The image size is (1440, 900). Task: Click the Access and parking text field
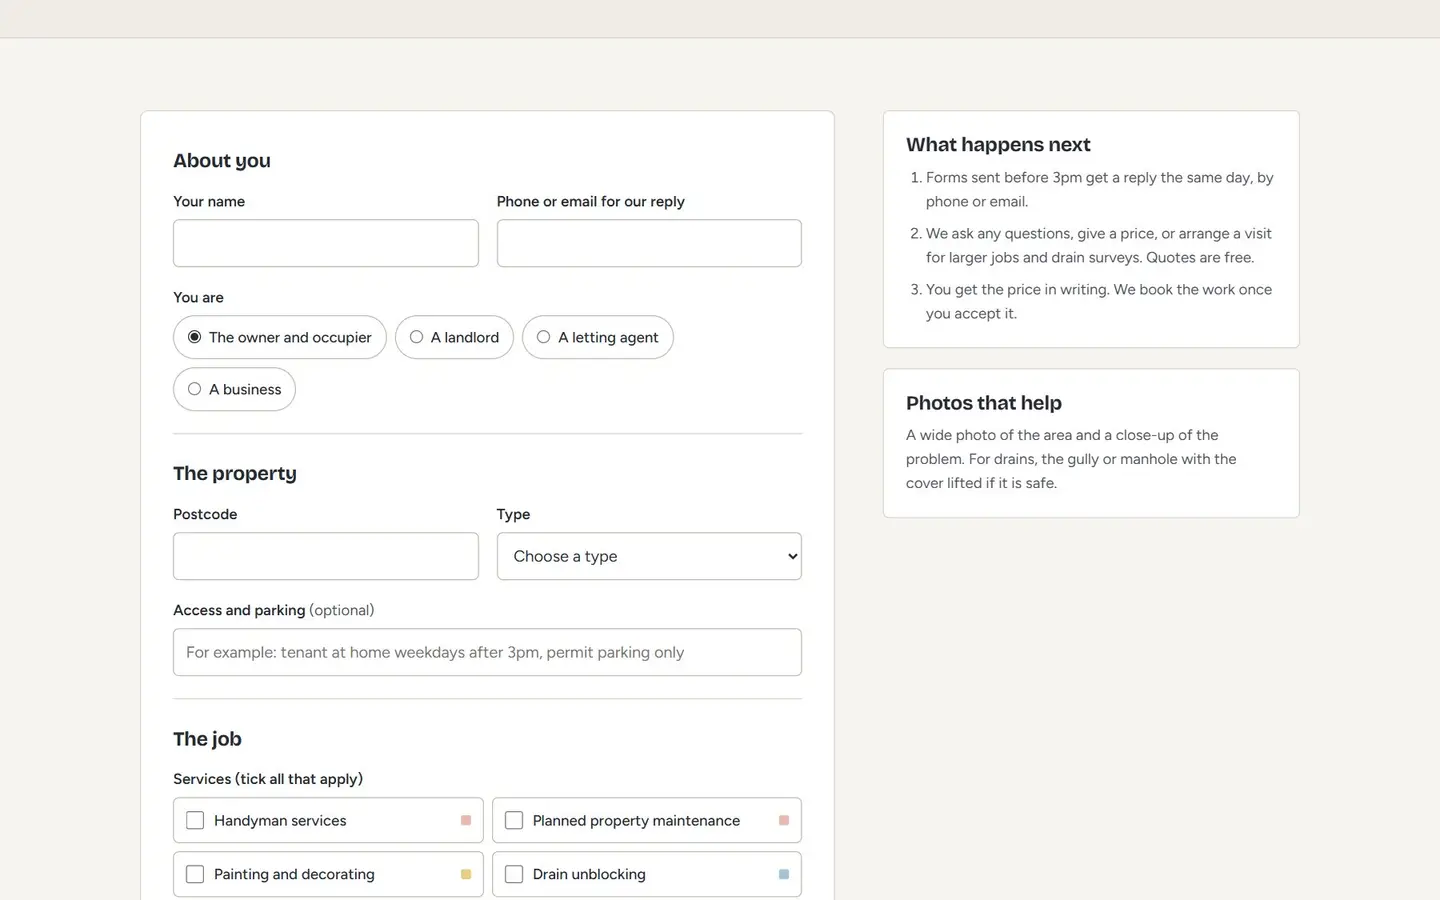coord(487,652)
